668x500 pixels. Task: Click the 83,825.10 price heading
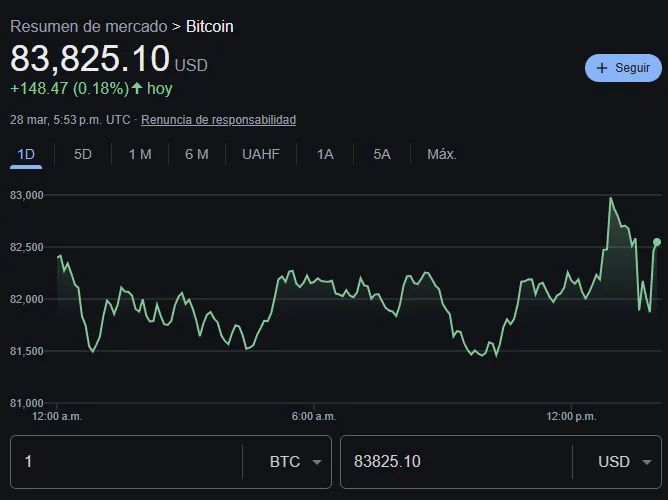coord(90,58)
